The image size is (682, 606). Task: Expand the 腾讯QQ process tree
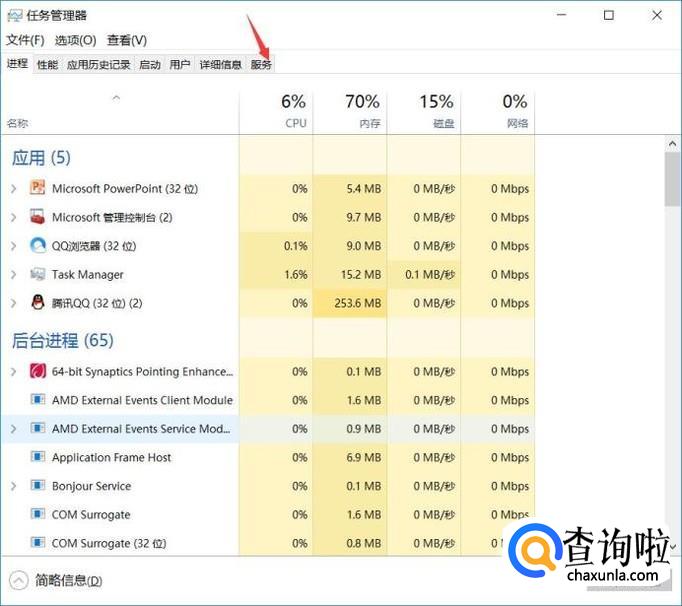pos(13,303)
